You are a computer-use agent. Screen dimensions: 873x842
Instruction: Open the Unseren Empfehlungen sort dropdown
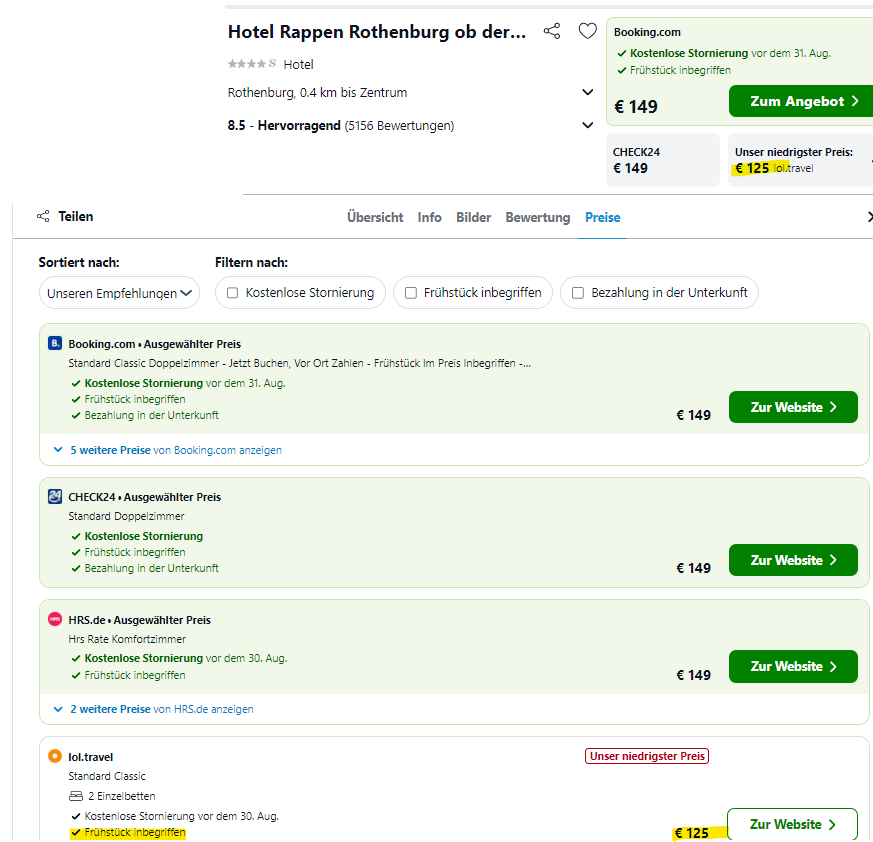[119, 293]
